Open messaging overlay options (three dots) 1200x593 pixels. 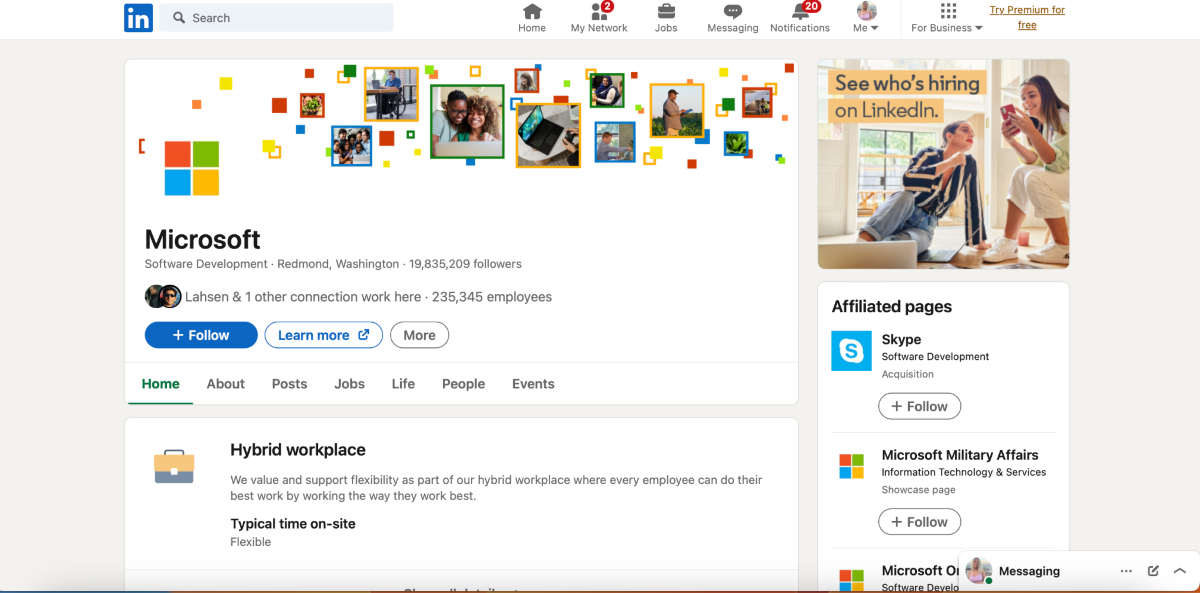point(1126,571)
